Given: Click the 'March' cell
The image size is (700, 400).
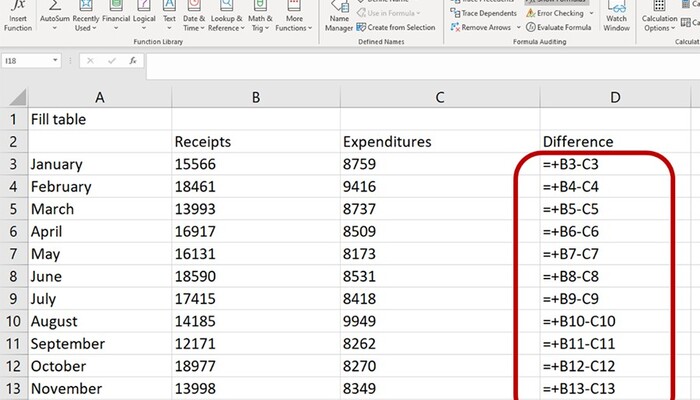Looking at the screenshot, I should pos(100,209).
